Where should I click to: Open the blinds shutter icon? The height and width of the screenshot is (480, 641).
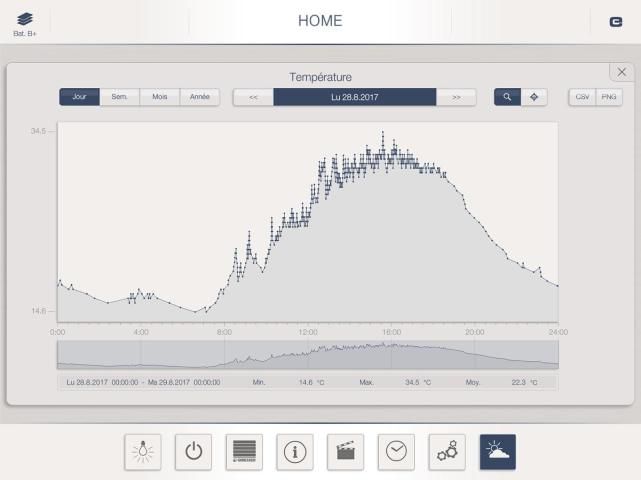(x=244, y=452)
